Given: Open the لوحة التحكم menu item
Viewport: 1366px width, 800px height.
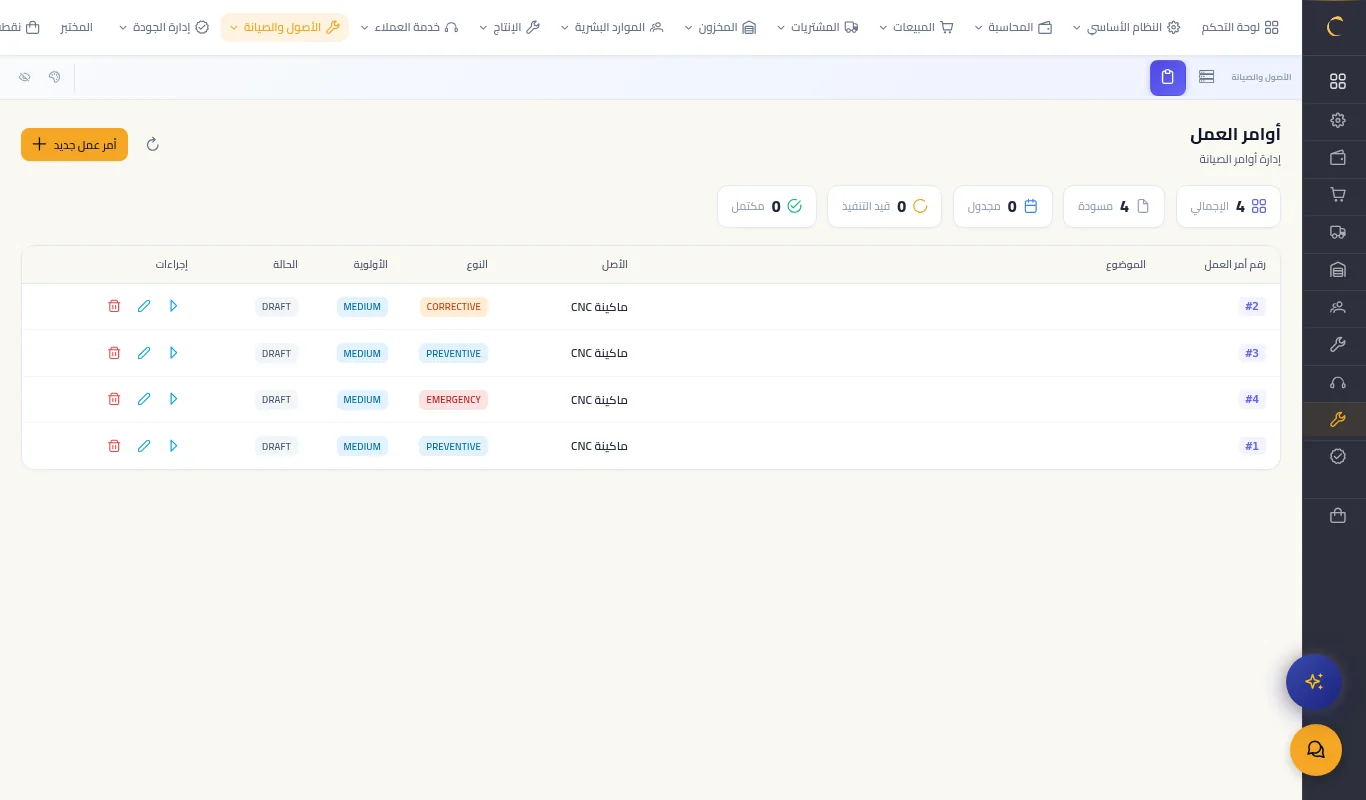Looking at the screenshot, I should (x=1240, y=27).
